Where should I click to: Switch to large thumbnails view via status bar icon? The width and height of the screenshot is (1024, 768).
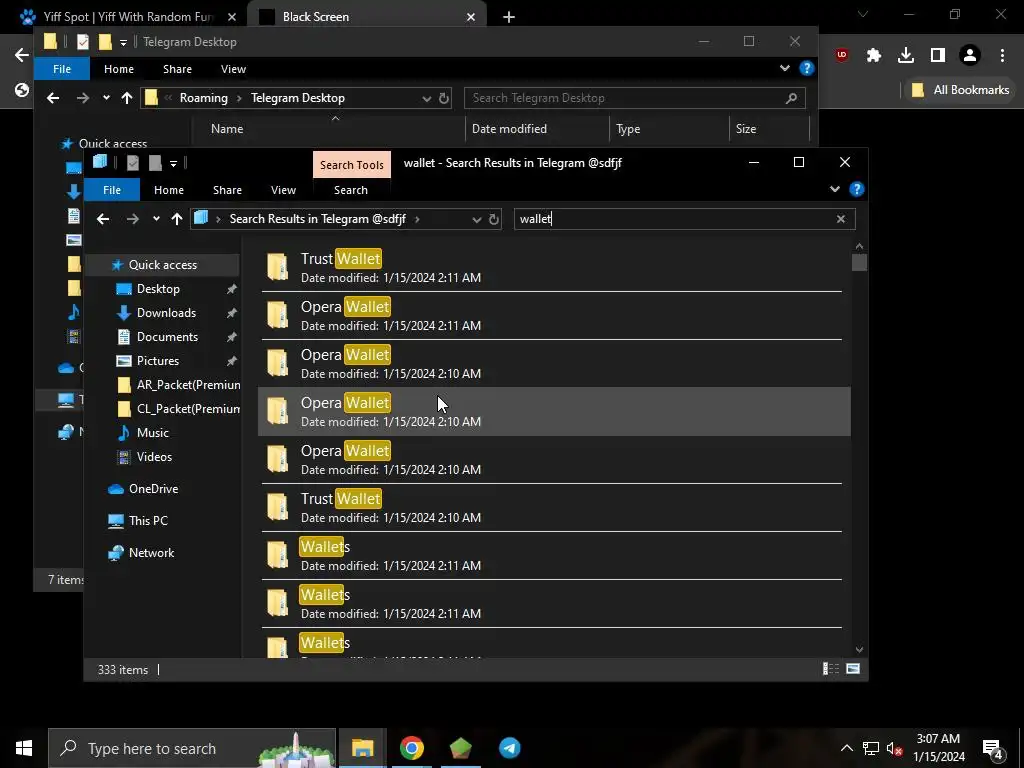853,669
